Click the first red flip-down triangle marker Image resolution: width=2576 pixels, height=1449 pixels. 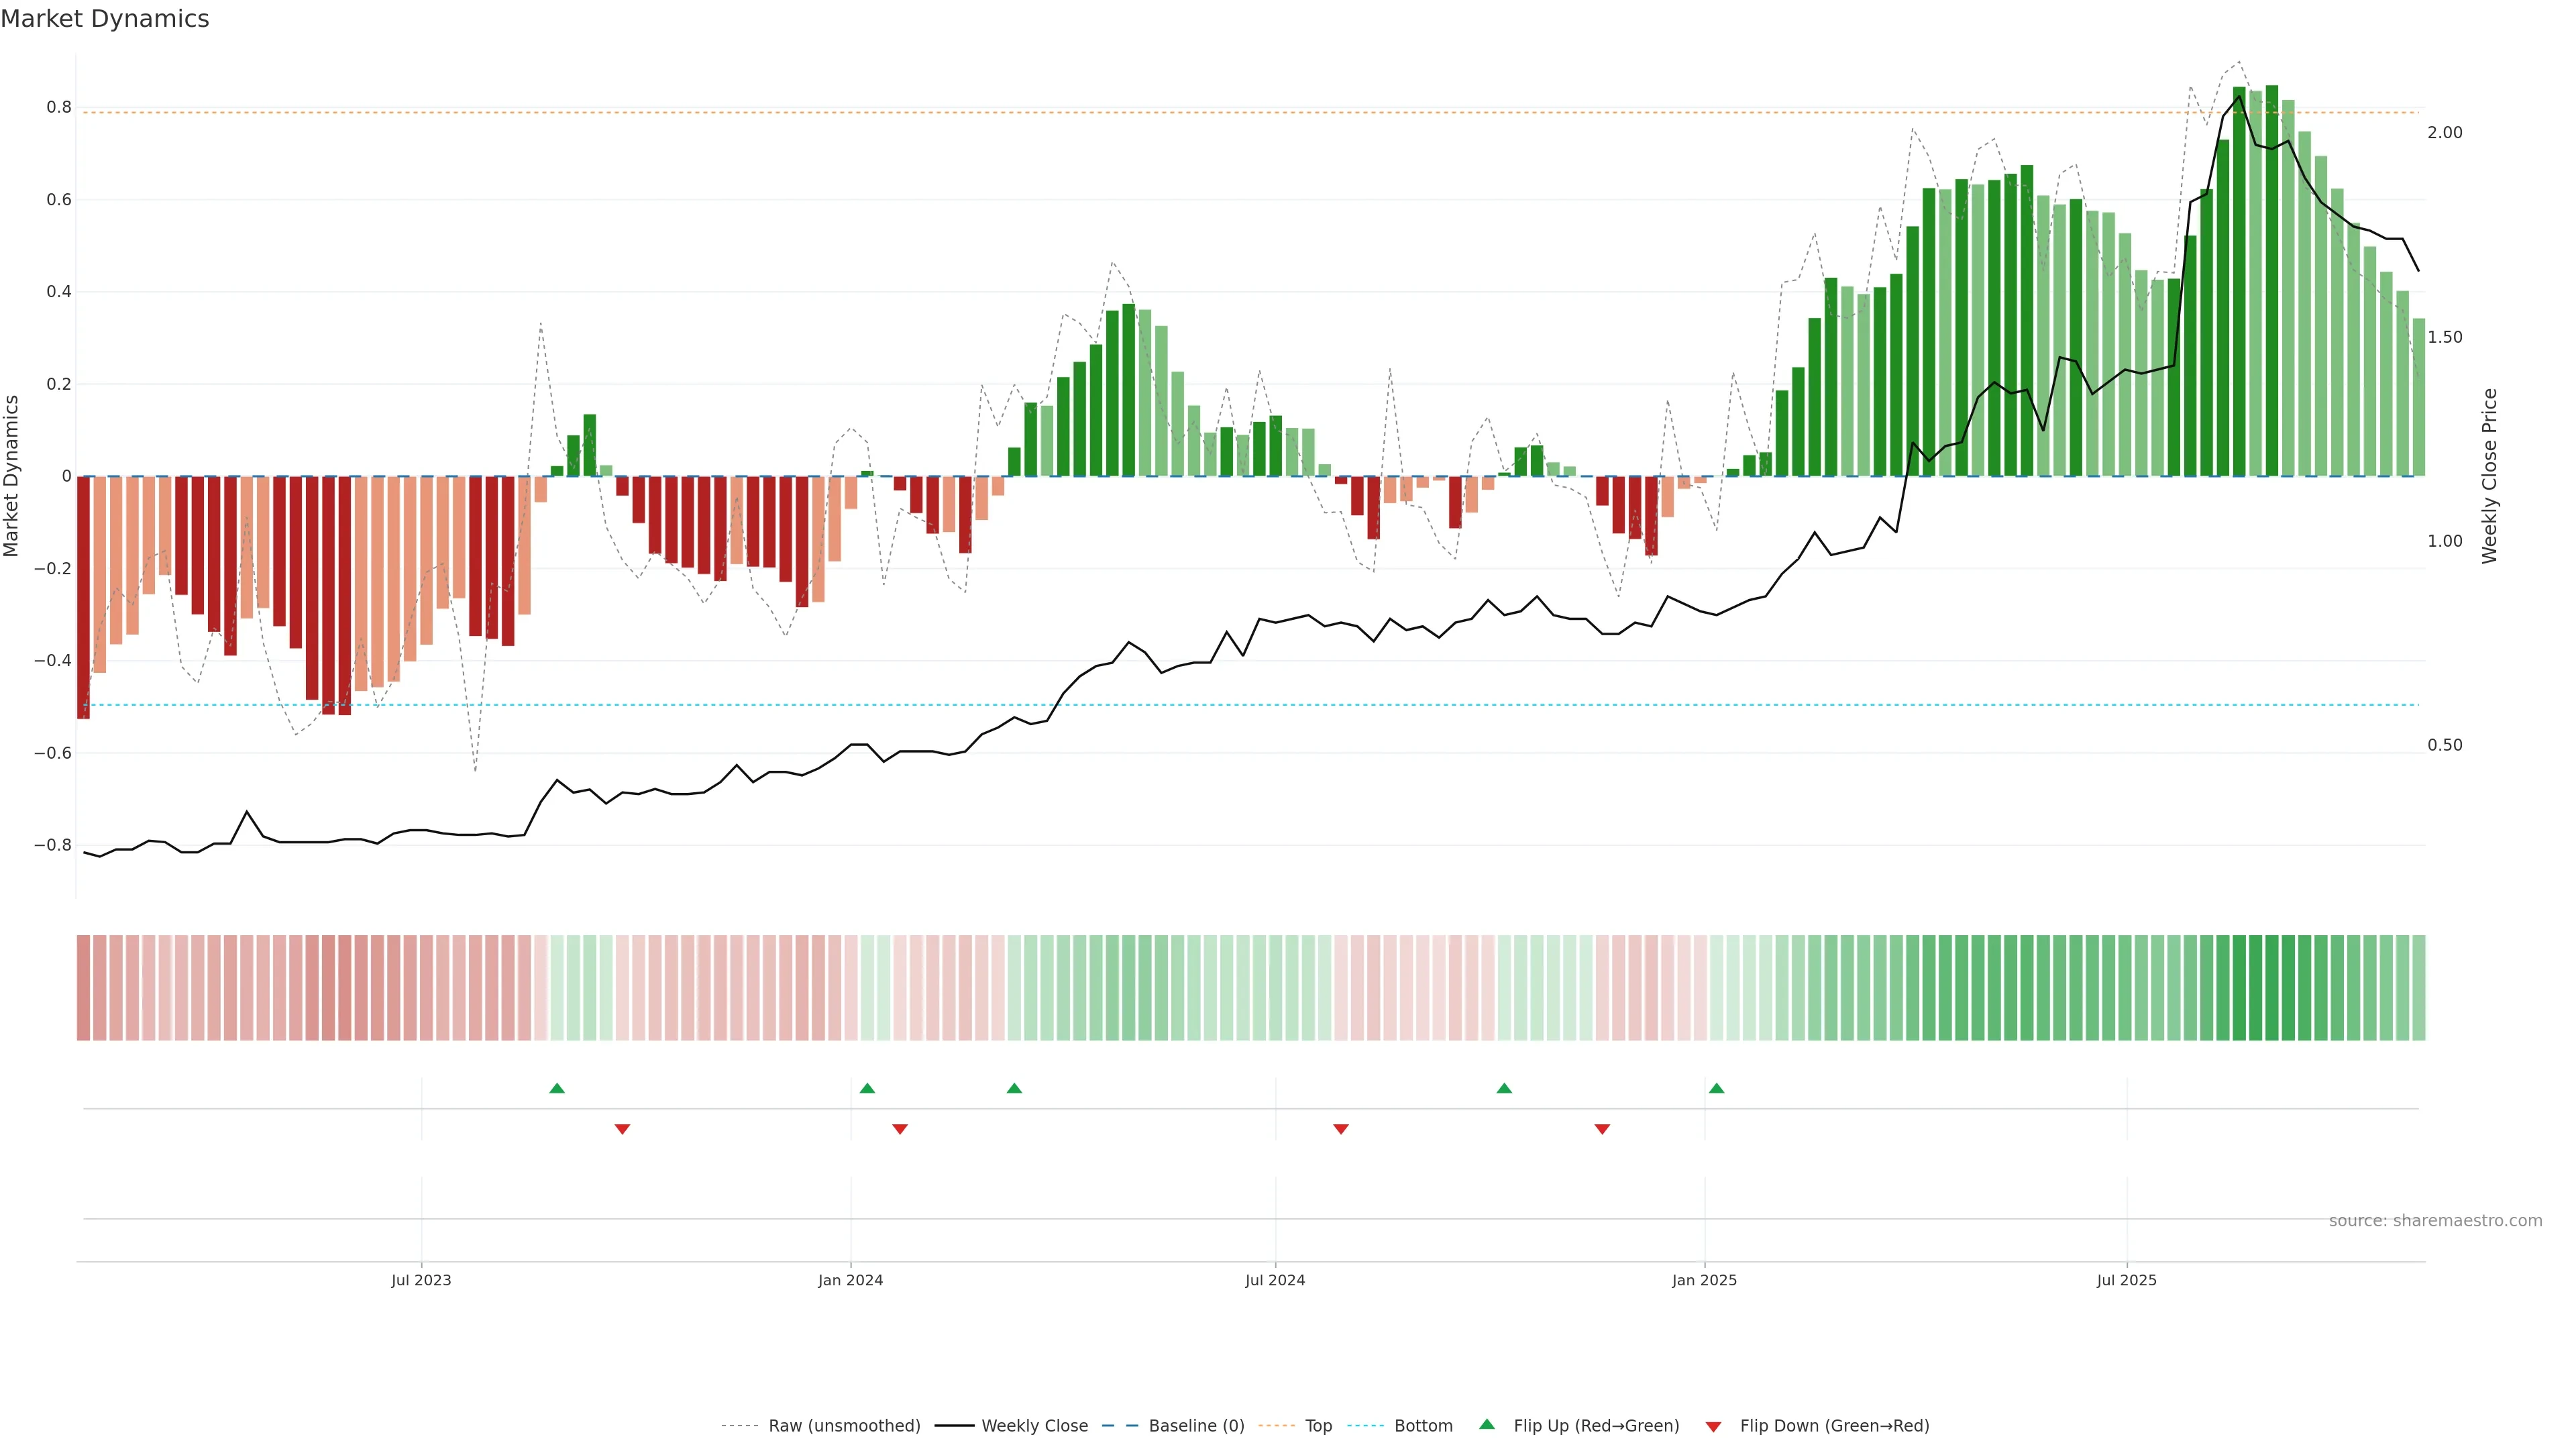pos(622,1129)
